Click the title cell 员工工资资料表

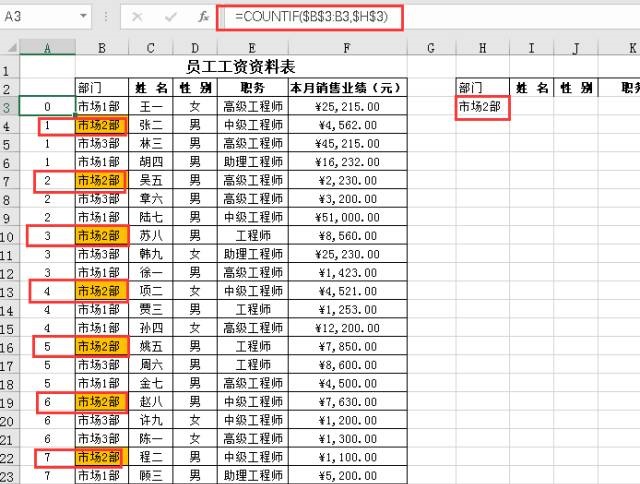241,67
